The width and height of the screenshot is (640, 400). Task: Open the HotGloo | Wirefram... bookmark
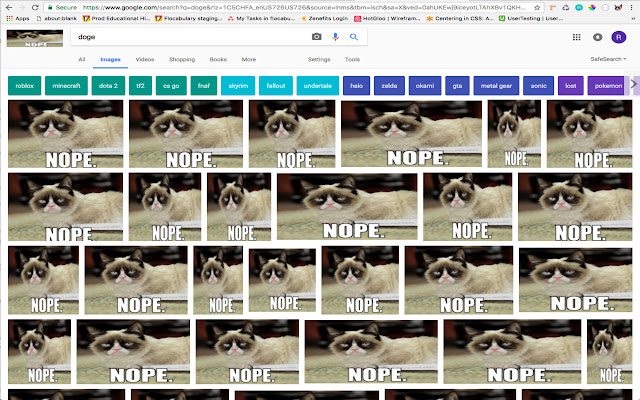tap(387, 18)
